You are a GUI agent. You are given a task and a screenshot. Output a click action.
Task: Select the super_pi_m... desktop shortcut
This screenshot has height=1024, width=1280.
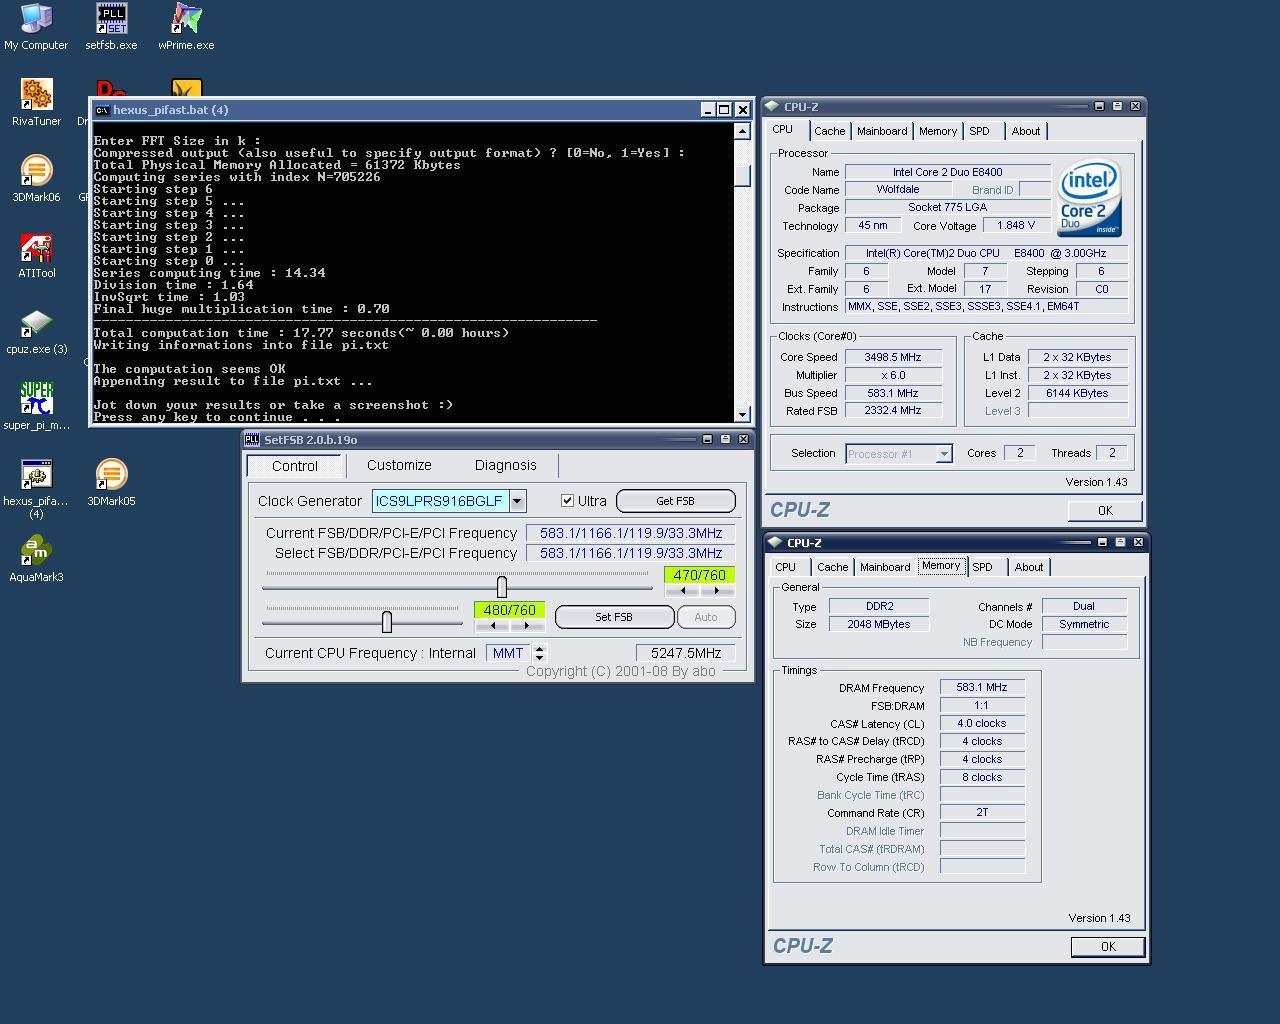point(36,406)
